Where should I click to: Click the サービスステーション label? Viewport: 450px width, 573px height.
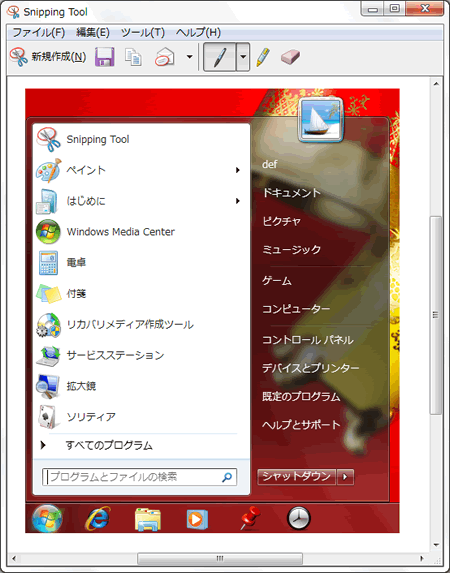pyautogui.click(x=115, y=355)
